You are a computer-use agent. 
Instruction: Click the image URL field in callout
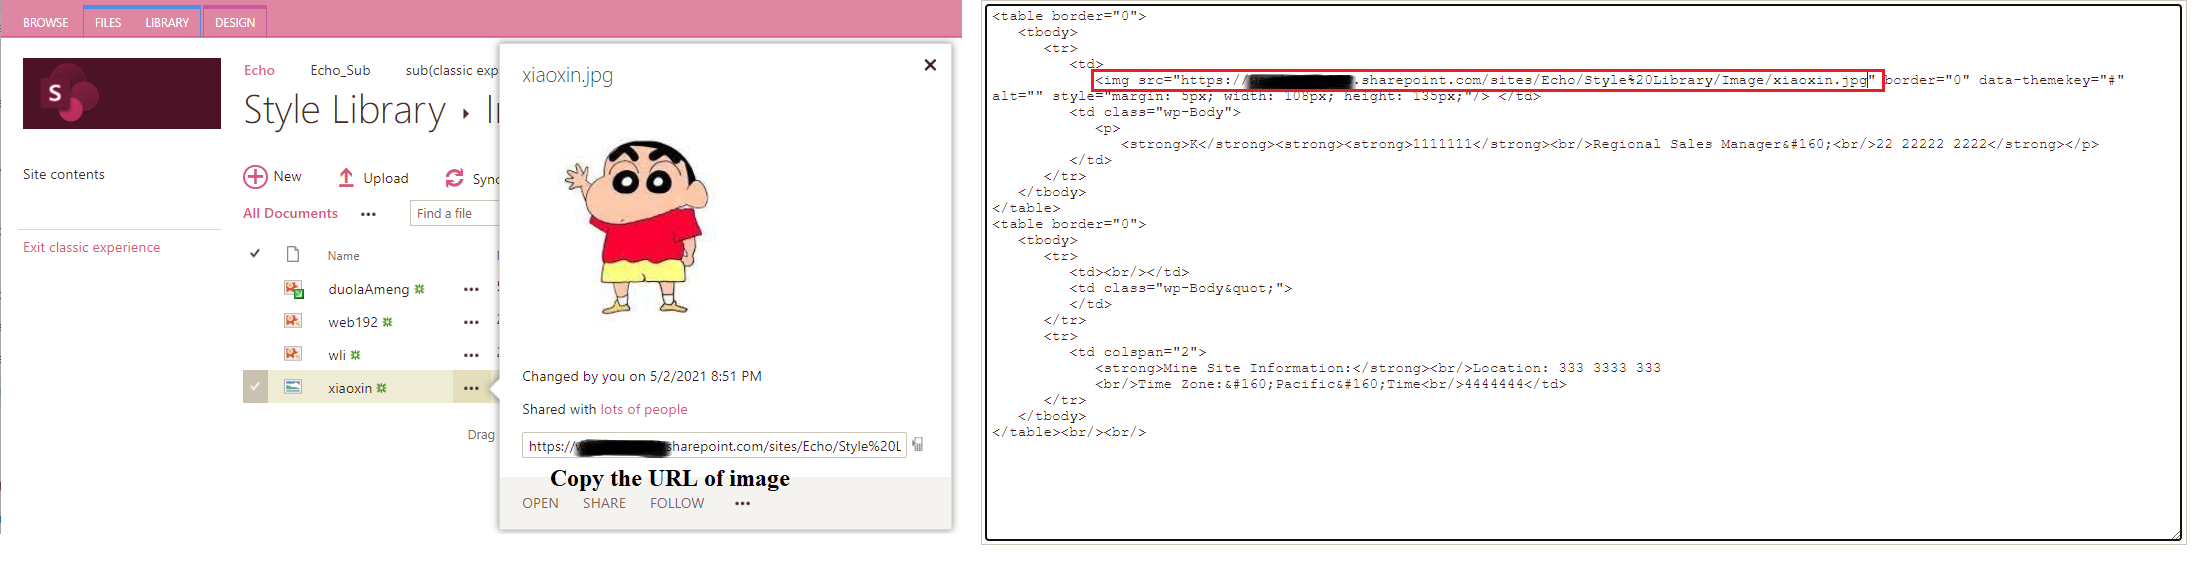[x=714, y=446]
